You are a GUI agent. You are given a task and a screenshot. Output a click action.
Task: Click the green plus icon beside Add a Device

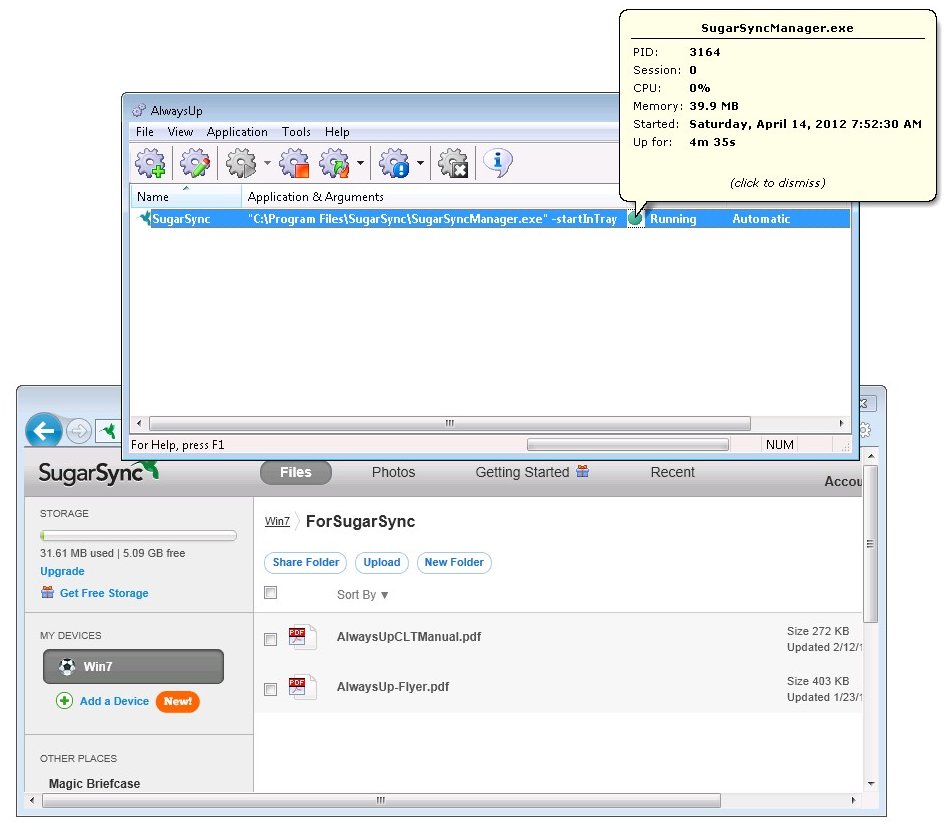click(x=64, y=701)
